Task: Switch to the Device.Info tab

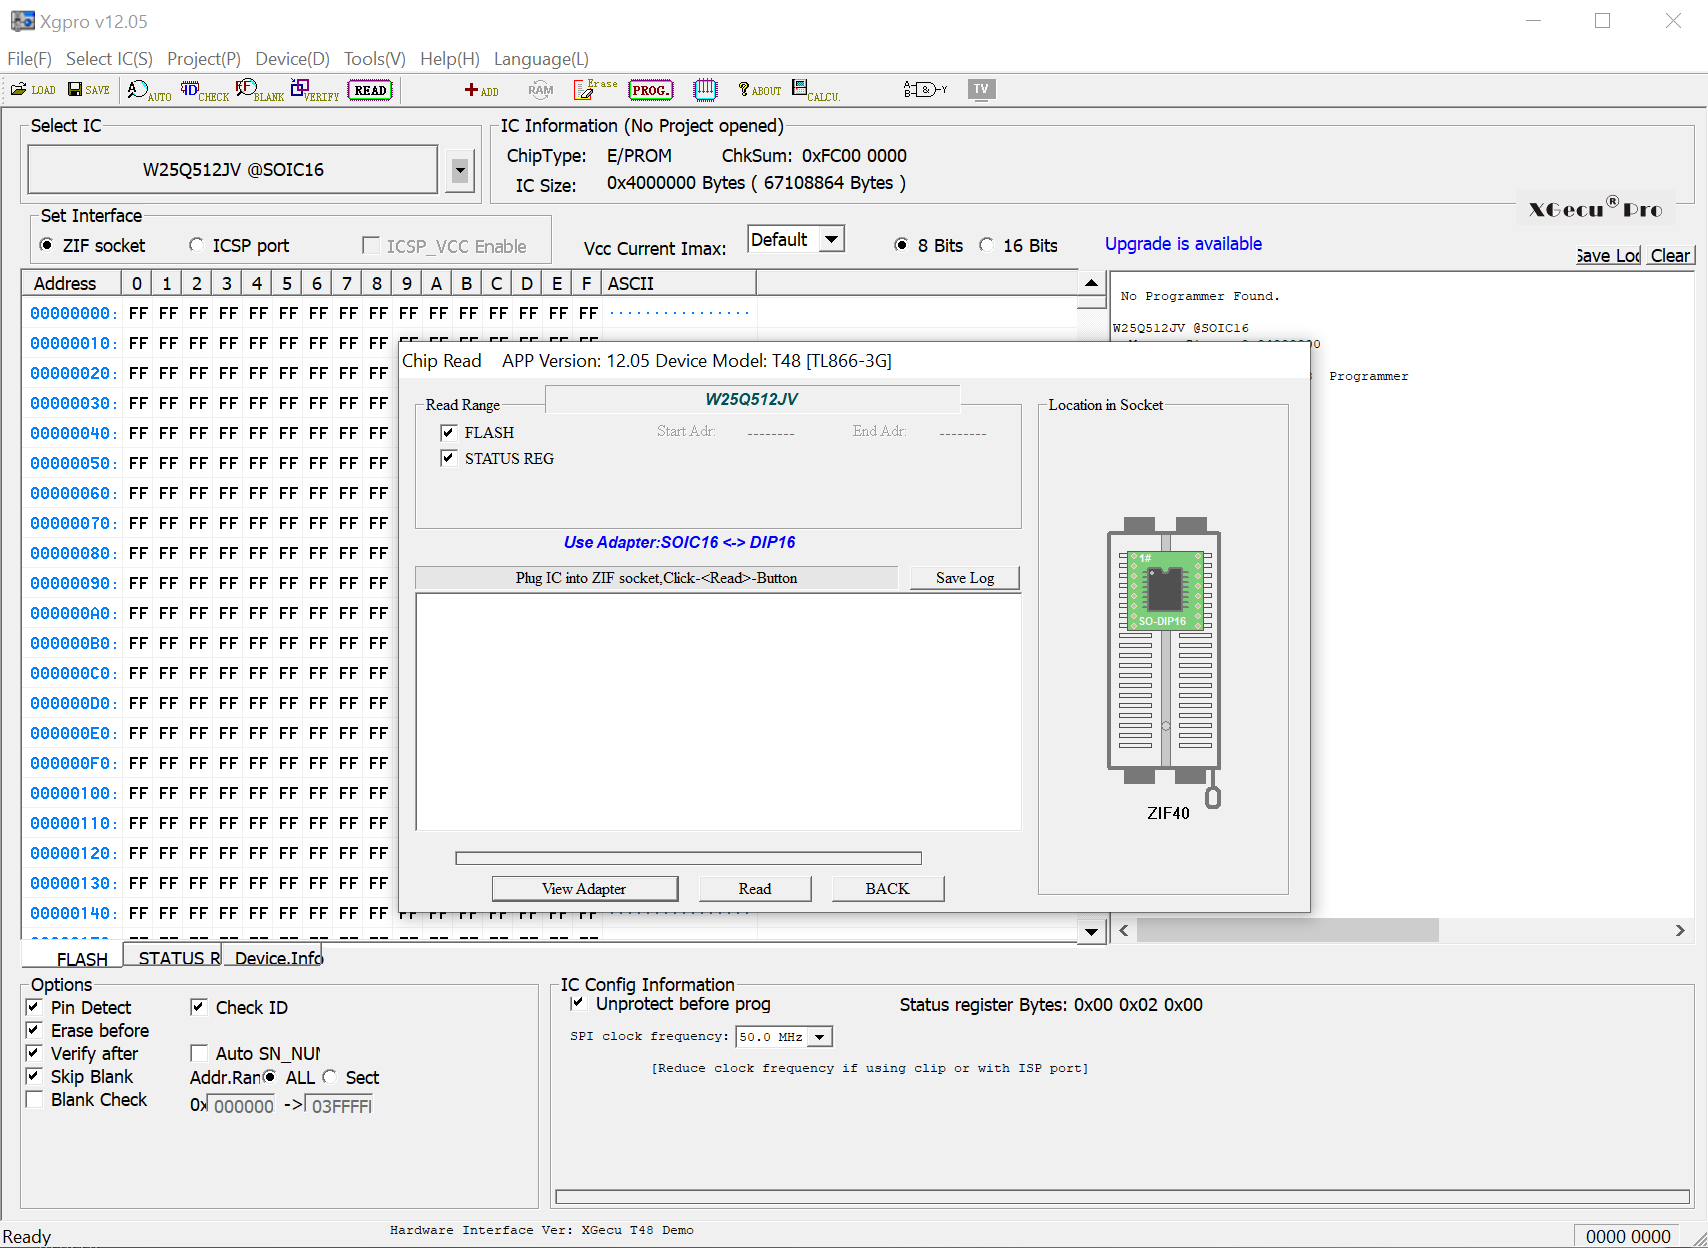Action: (276, 957)
